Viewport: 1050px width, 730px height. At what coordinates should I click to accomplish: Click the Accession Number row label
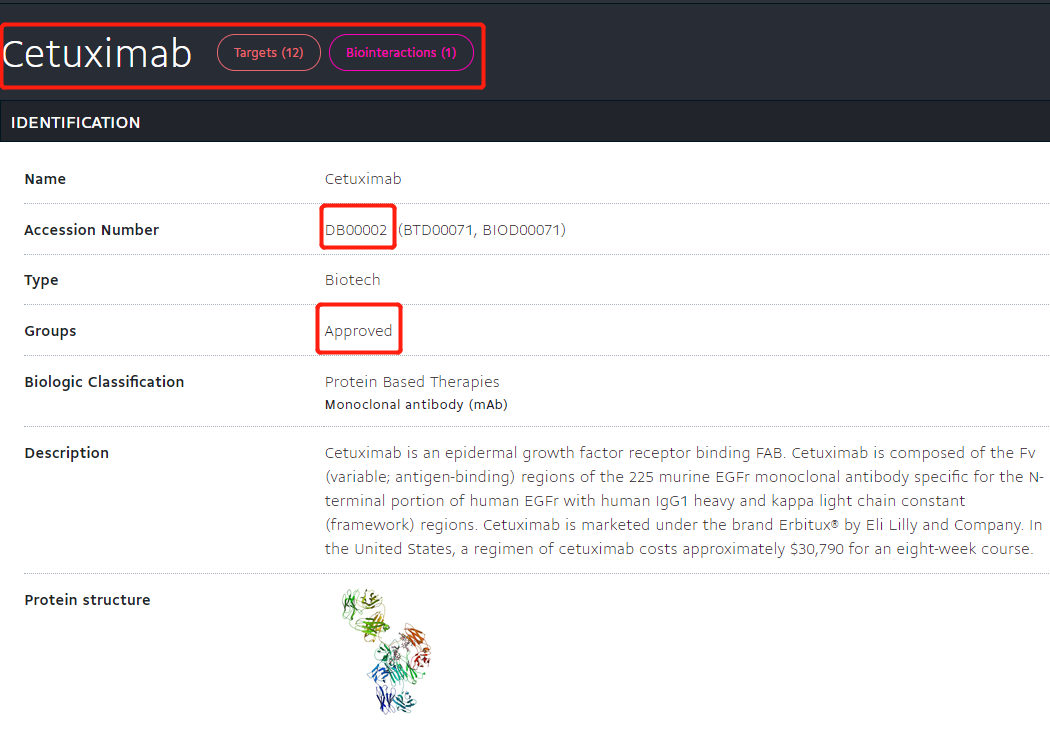click(91, 229)
